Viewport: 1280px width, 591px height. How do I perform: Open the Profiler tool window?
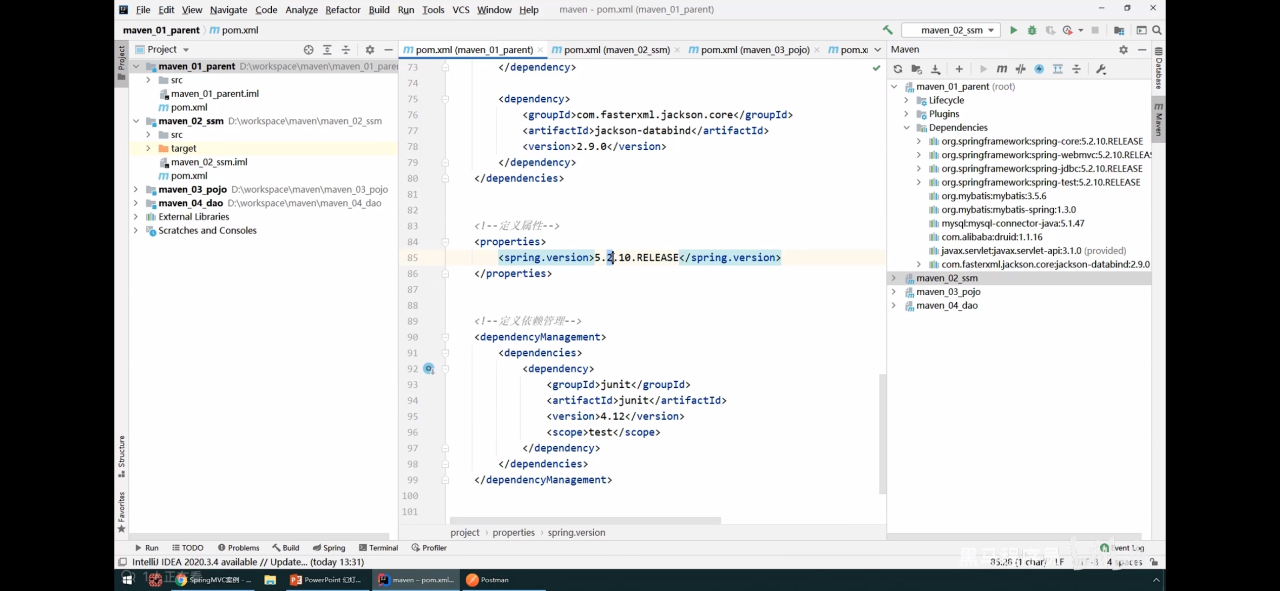click(428, 548)
